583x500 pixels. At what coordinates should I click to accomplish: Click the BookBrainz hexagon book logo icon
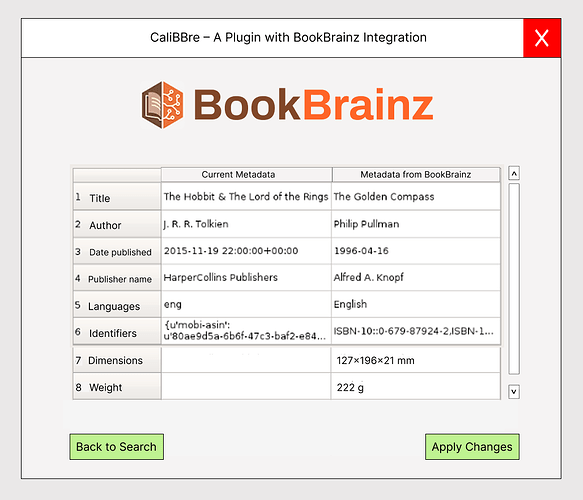point(162,105)
